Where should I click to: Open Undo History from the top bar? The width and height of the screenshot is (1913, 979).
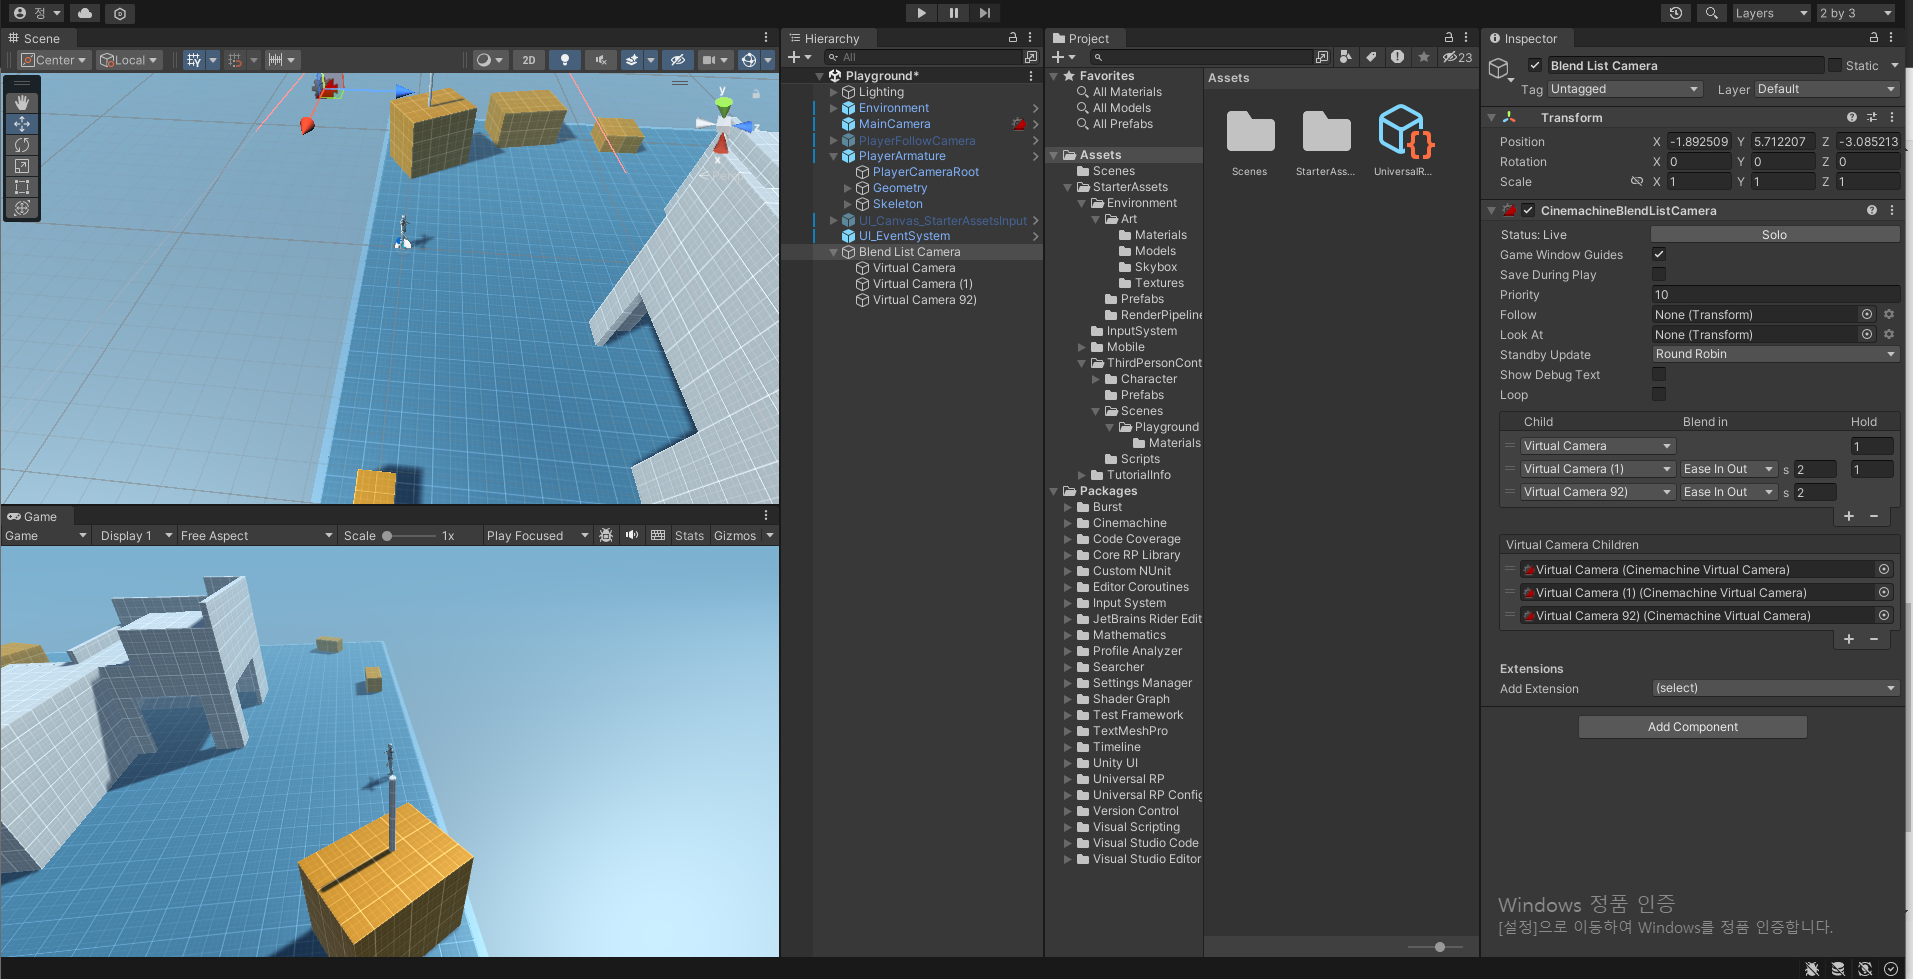click(1676, 13)
